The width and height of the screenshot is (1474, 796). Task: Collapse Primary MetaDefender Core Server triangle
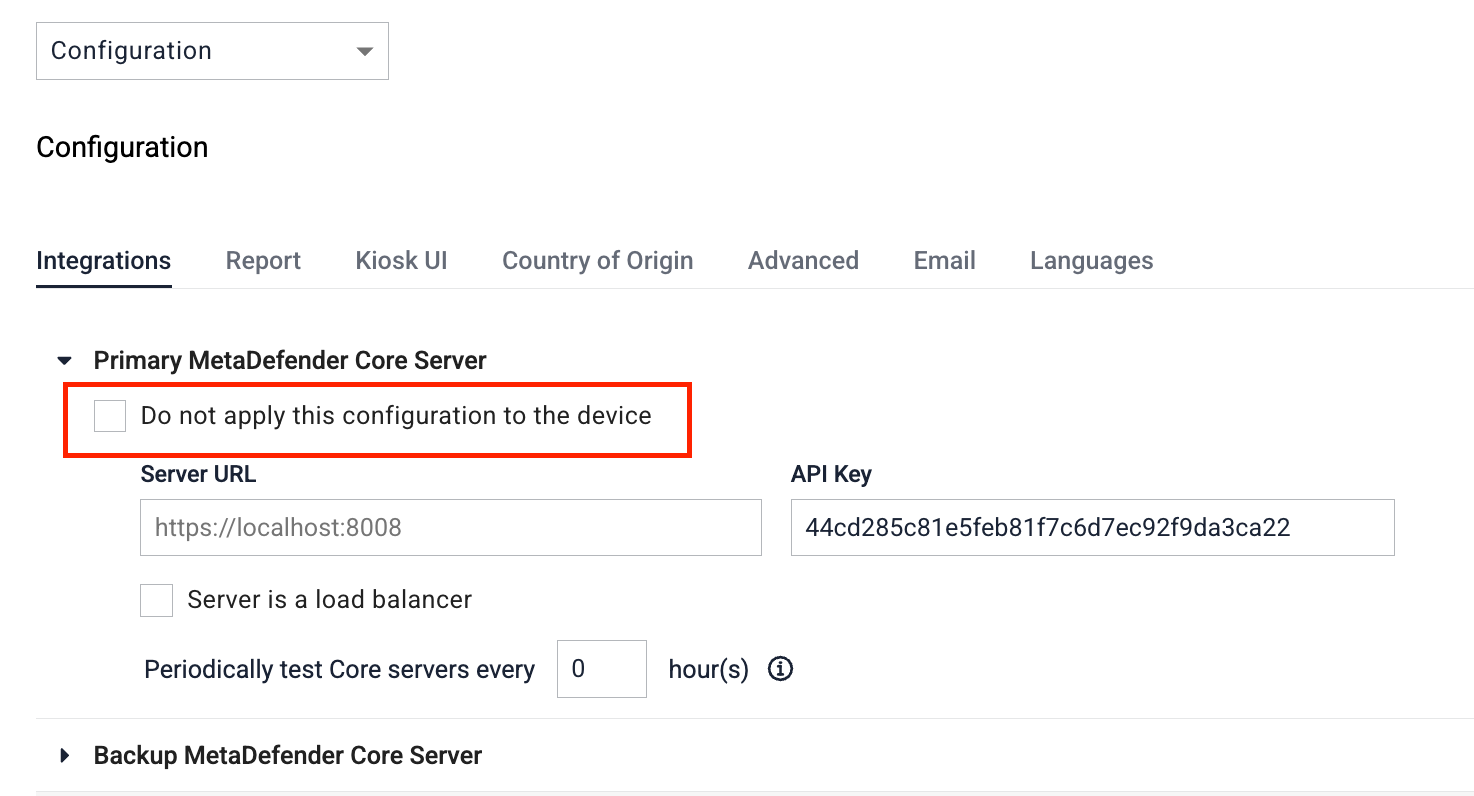click(65, 360)
